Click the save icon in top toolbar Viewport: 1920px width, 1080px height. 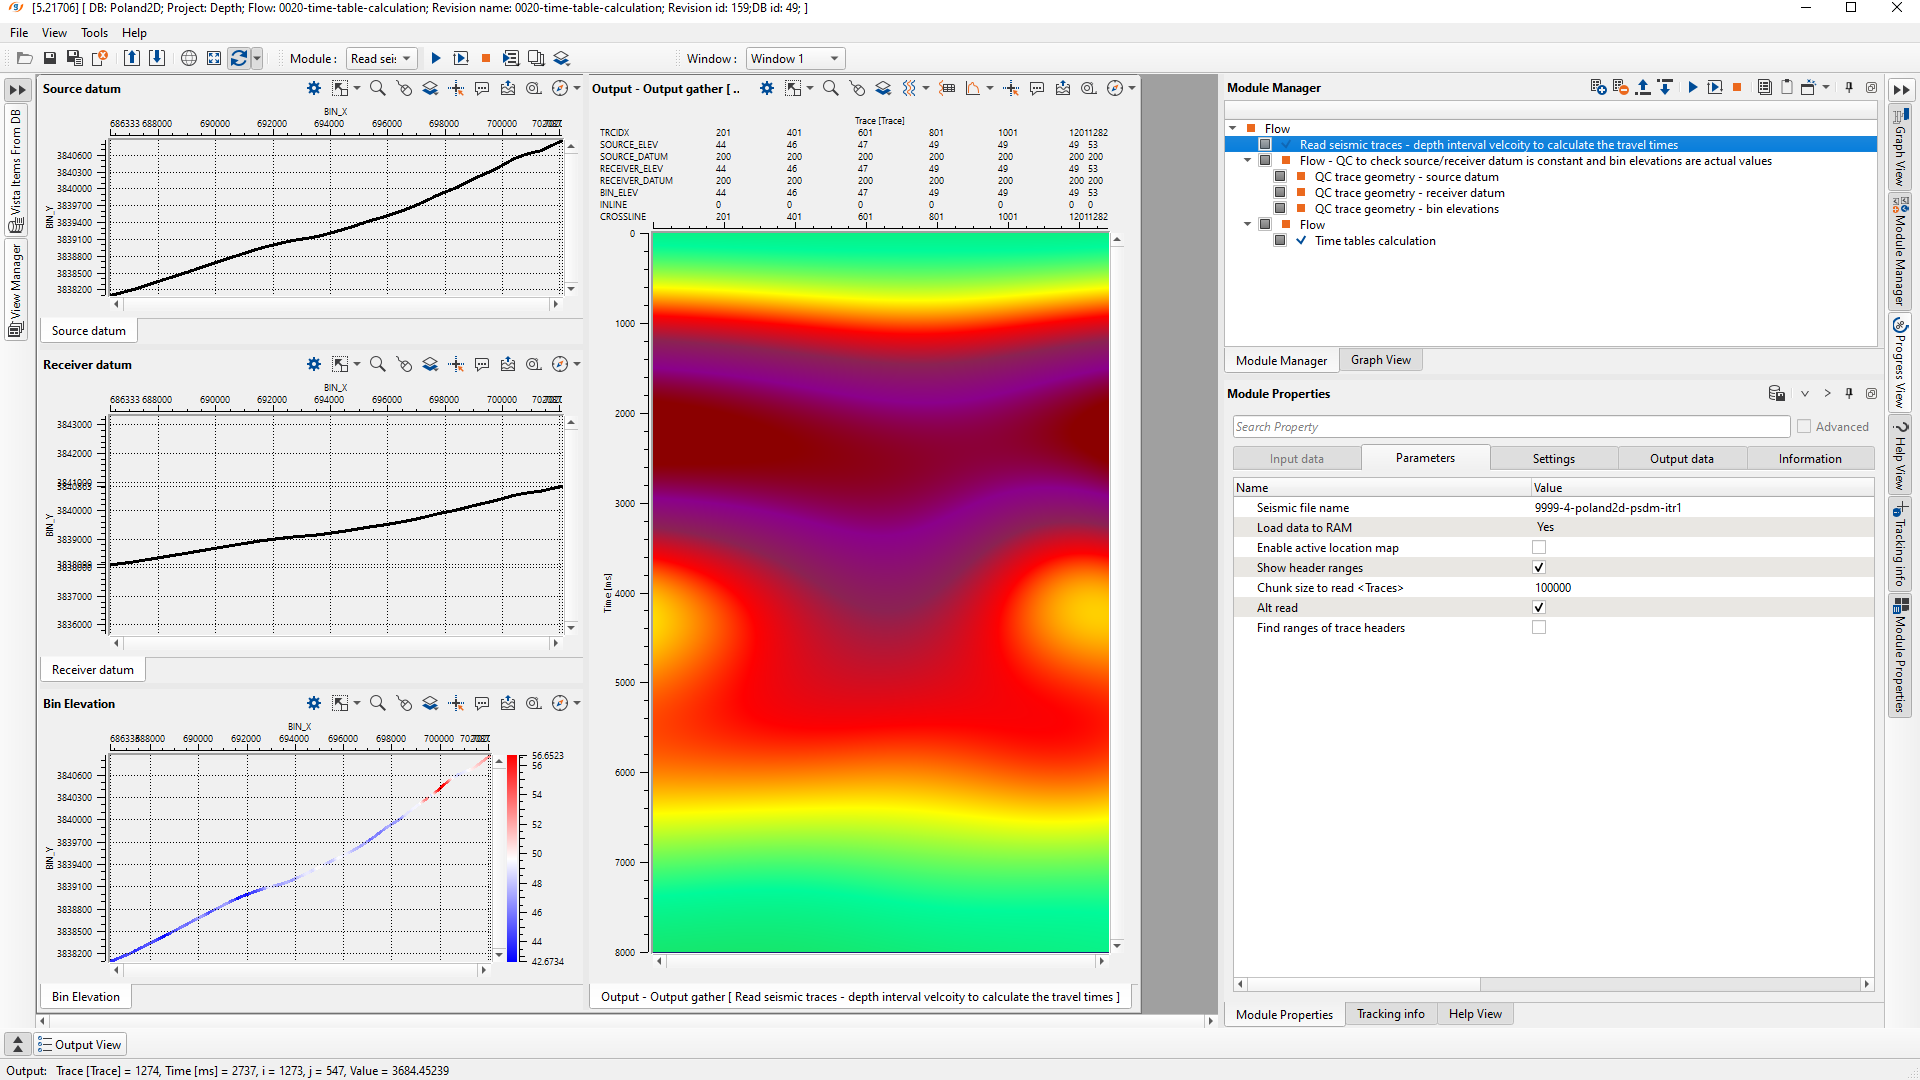click(50, 59)
